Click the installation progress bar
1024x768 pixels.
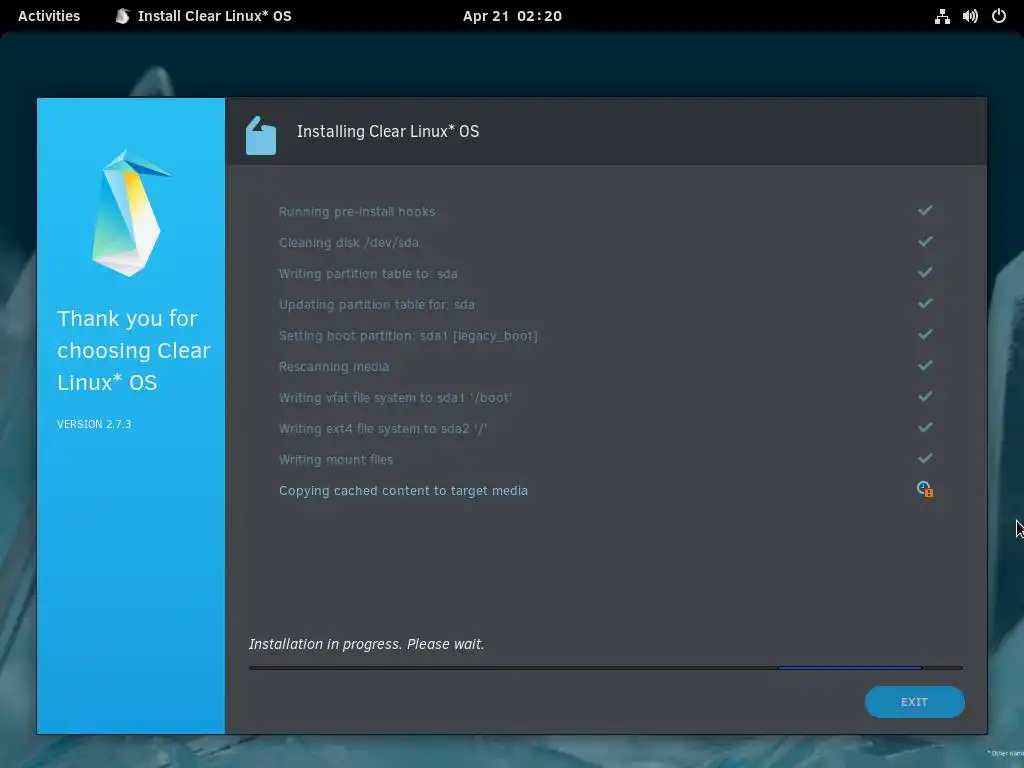(x=605, y=668)
